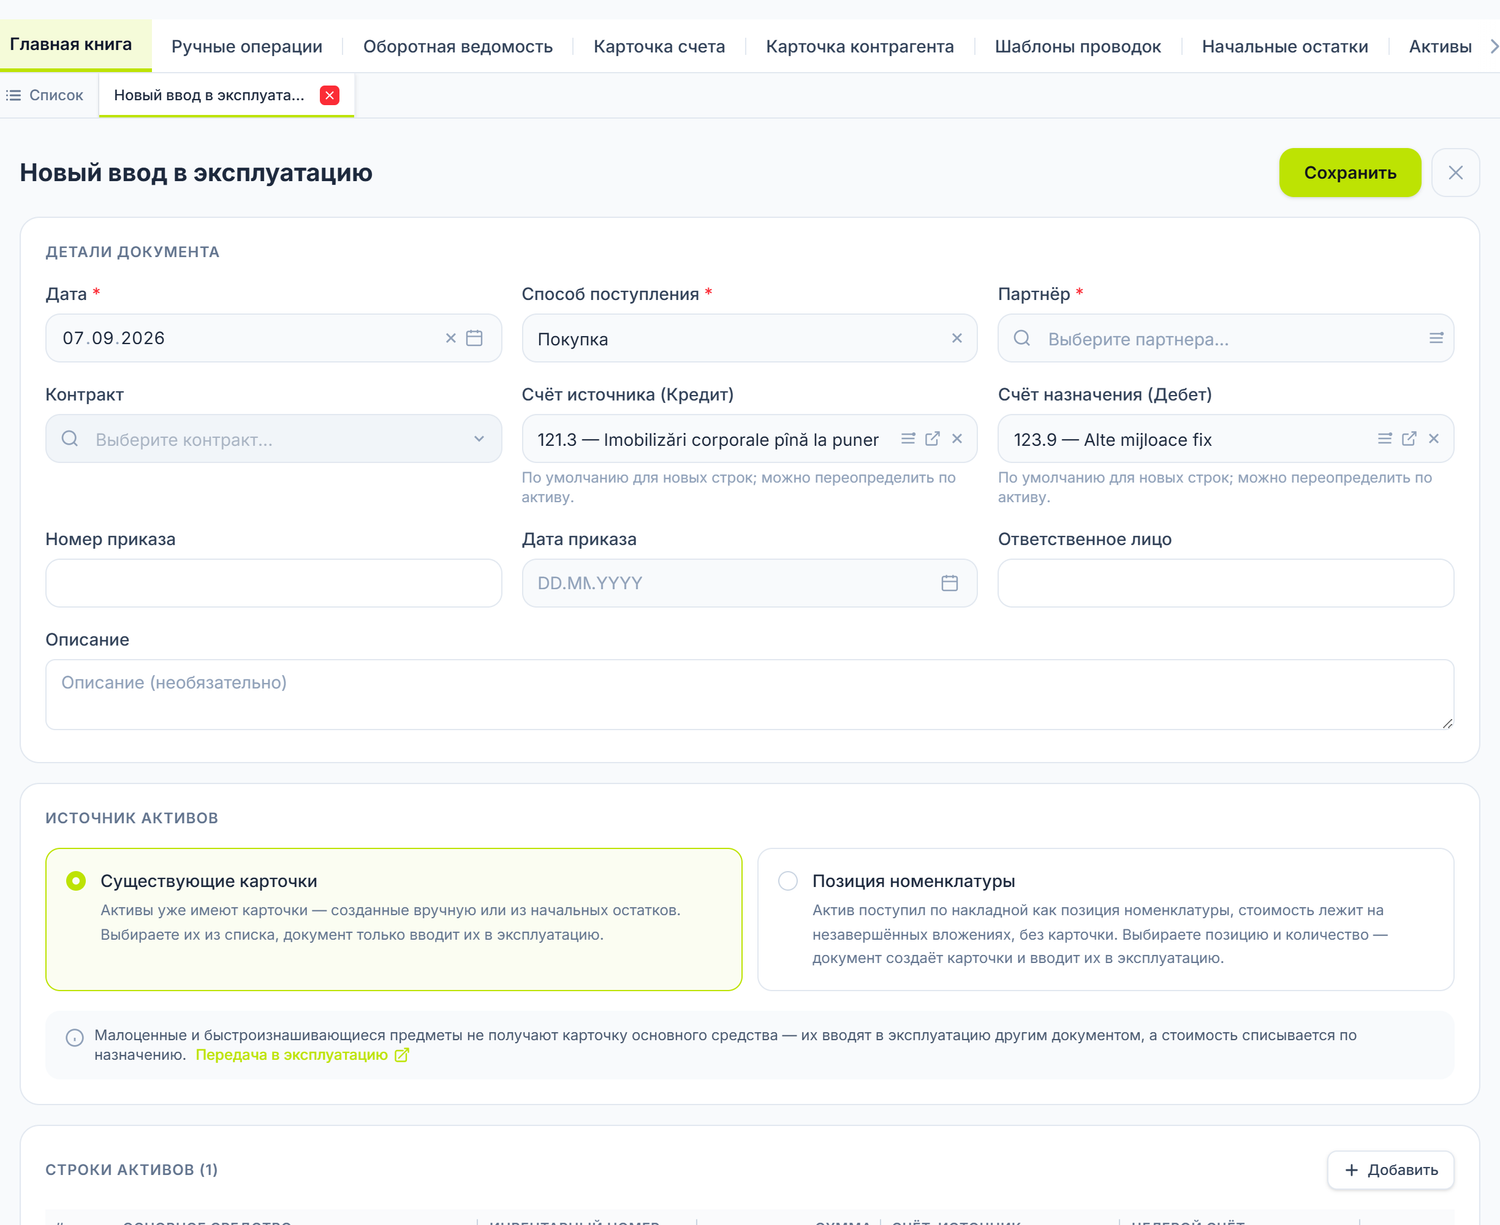Follow the Передача в эксплуатацию link

click(x=302, y=1055)
